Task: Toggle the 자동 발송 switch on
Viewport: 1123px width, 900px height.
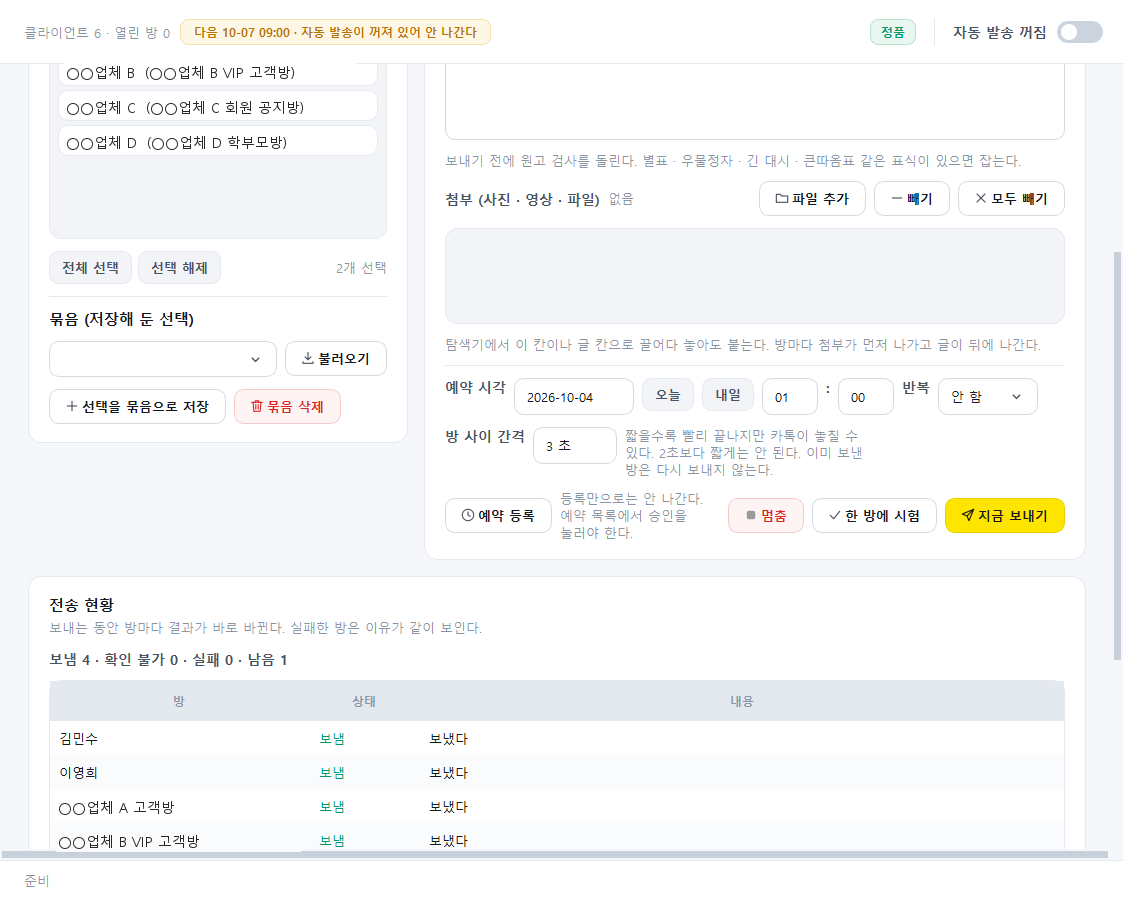Action: pyautogui.click(x=1079, y=32)
